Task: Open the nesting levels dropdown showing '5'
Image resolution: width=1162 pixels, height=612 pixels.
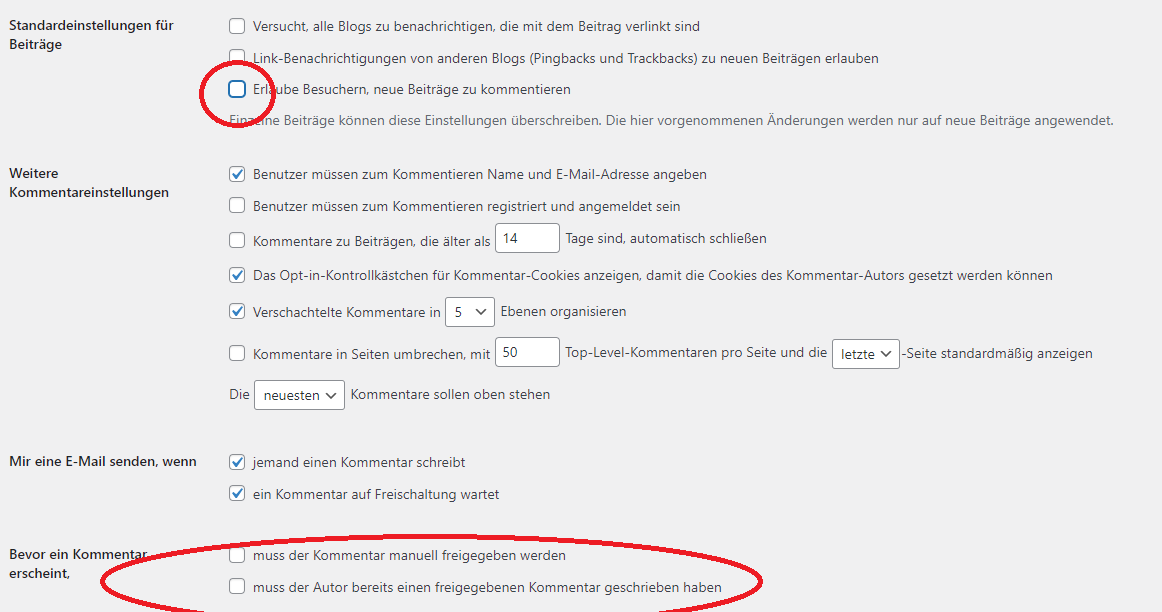Action: point(470,311)
